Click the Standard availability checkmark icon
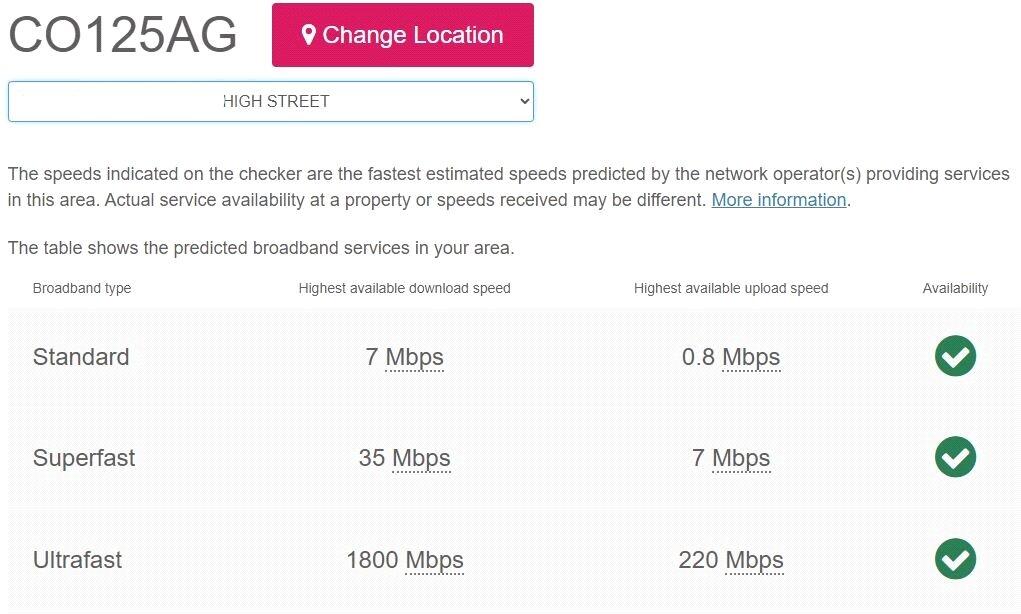Screen dimensions: 1021x614 pos(955,356)
